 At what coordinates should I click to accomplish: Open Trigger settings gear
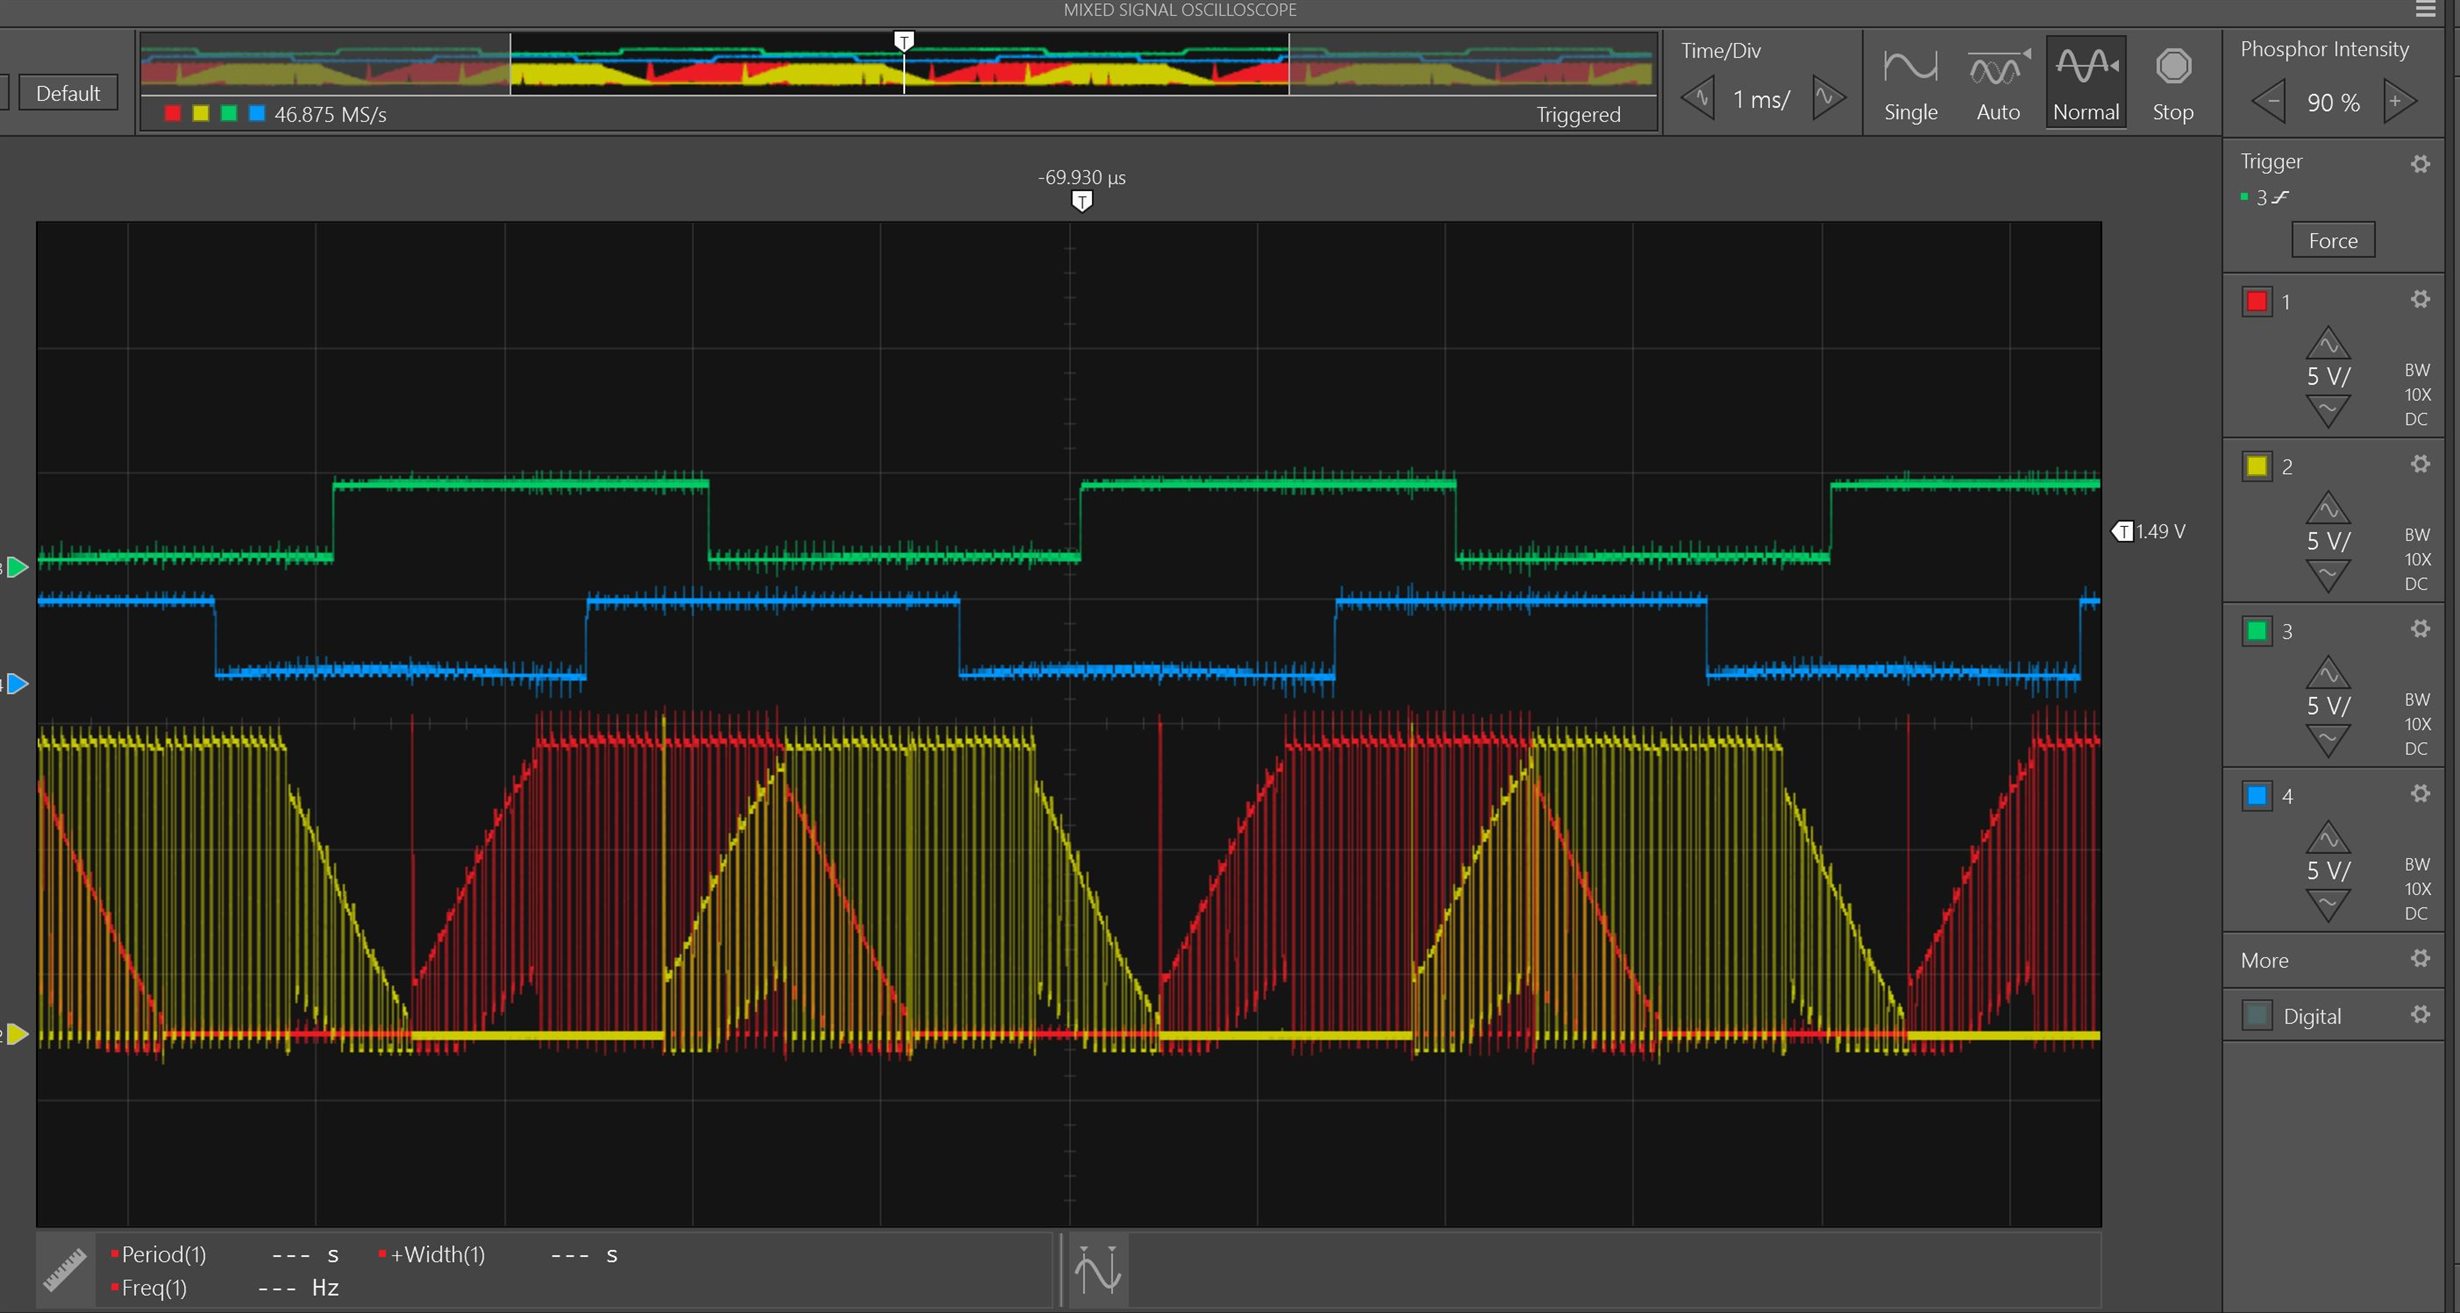tap(2420, 163)
